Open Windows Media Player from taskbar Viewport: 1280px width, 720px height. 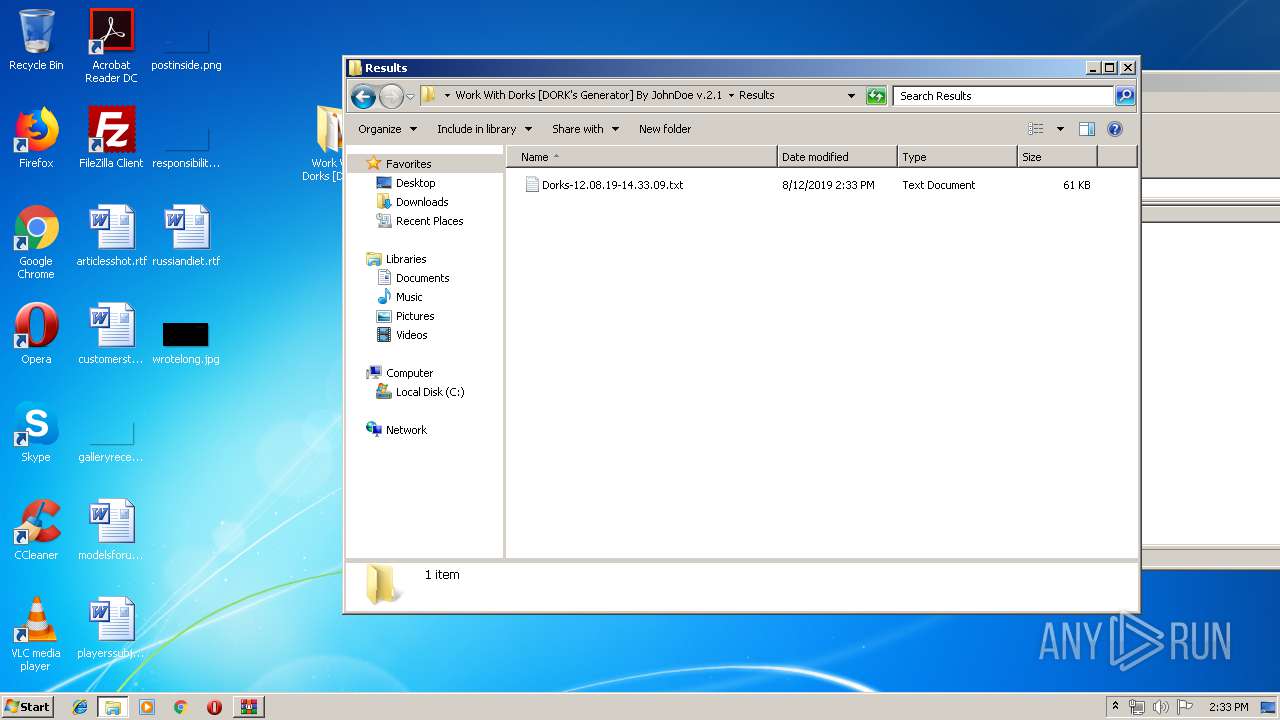click(147, 707)
